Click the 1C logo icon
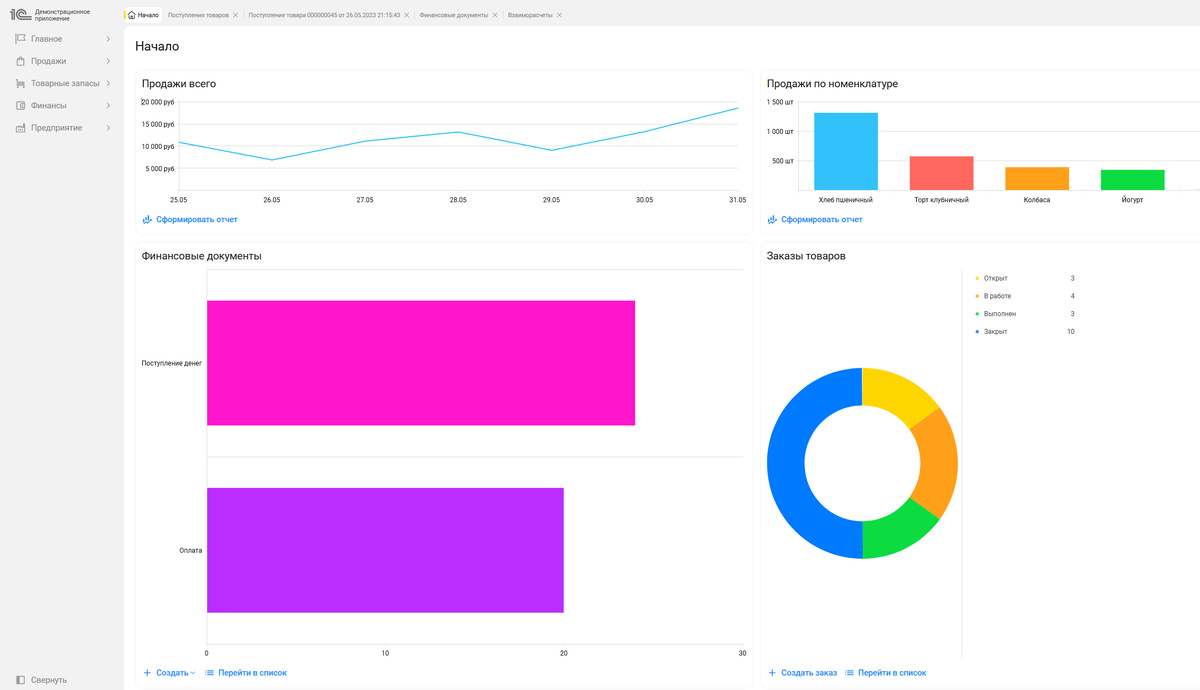The image size is (1200, 690). (x=20, y=15)
